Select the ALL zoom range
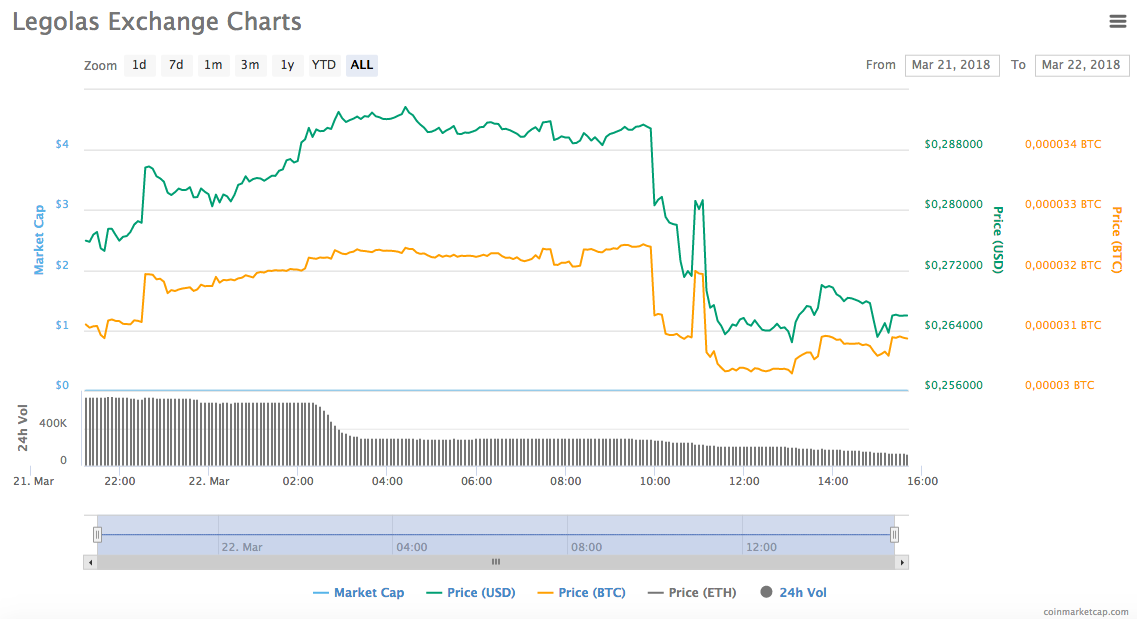The width and height of the screenshot is (1137, 619). coord(362,65)
